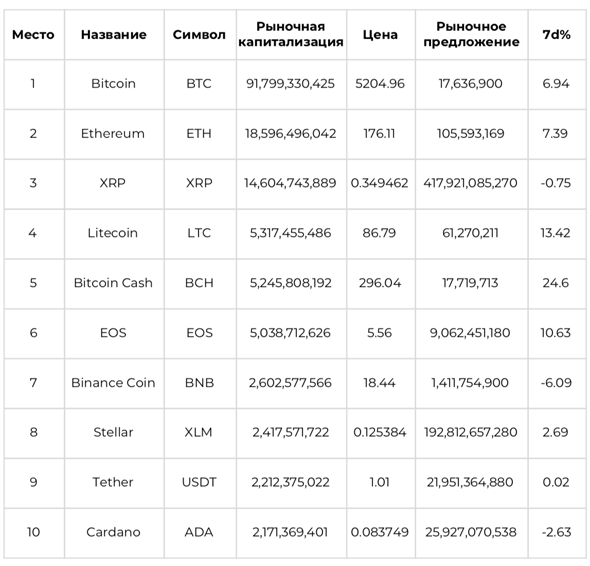
Task: Select Tether price 1.01
Action: [x=379, y=482]
